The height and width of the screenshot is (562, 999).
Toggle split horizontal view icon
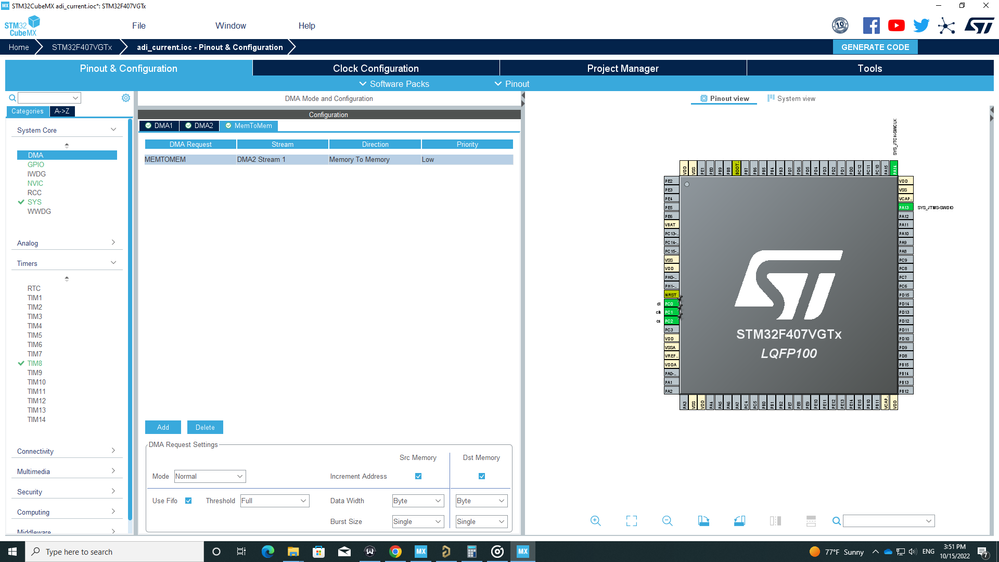pyautogui.click(x=811, y=521)
